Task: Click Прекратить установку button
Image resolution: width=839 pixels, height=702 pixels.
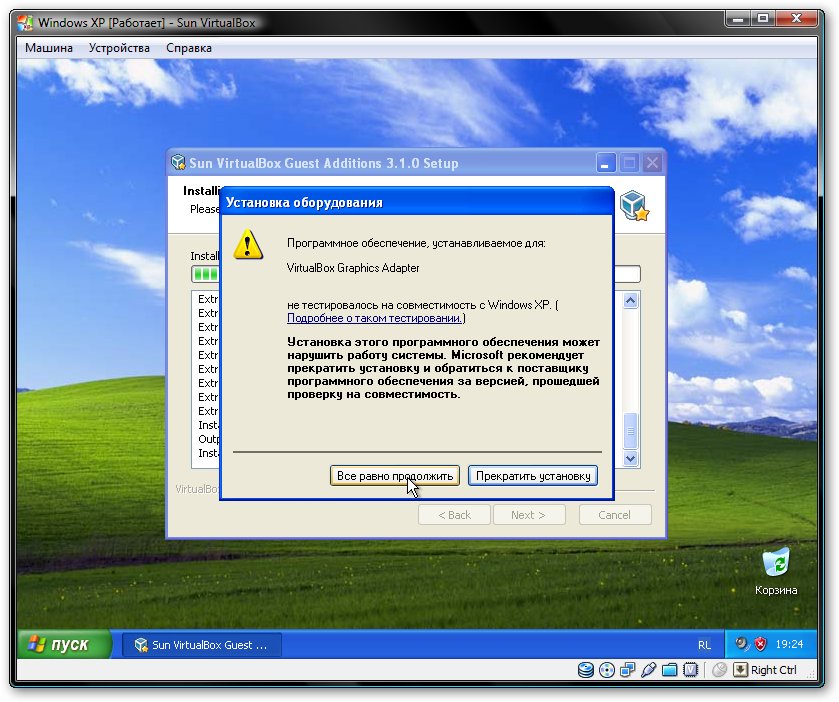Action: [533, 476]
